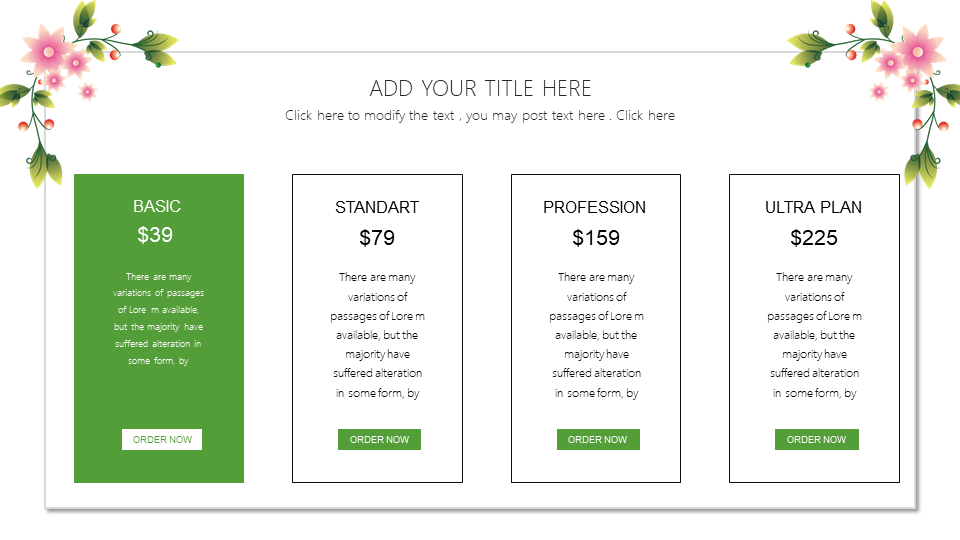Click the BASIC plan heading
Image resolution: width=960 pixels, height=540 pixels.
[x=157, y=206]
